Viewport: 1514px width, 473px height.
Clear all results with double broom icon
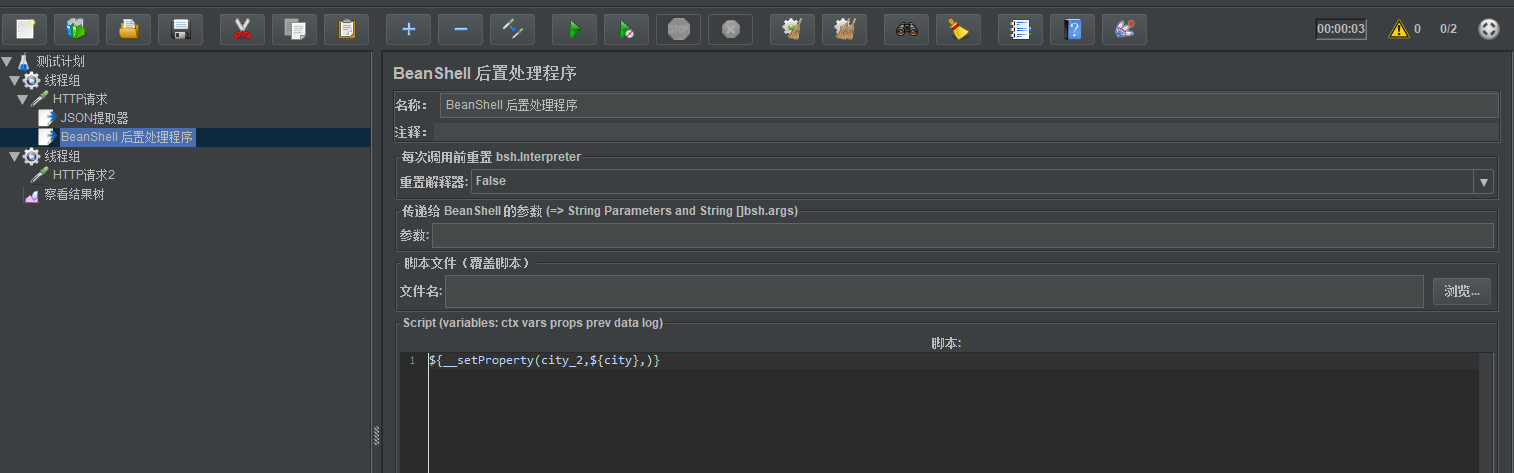[844, 29]
